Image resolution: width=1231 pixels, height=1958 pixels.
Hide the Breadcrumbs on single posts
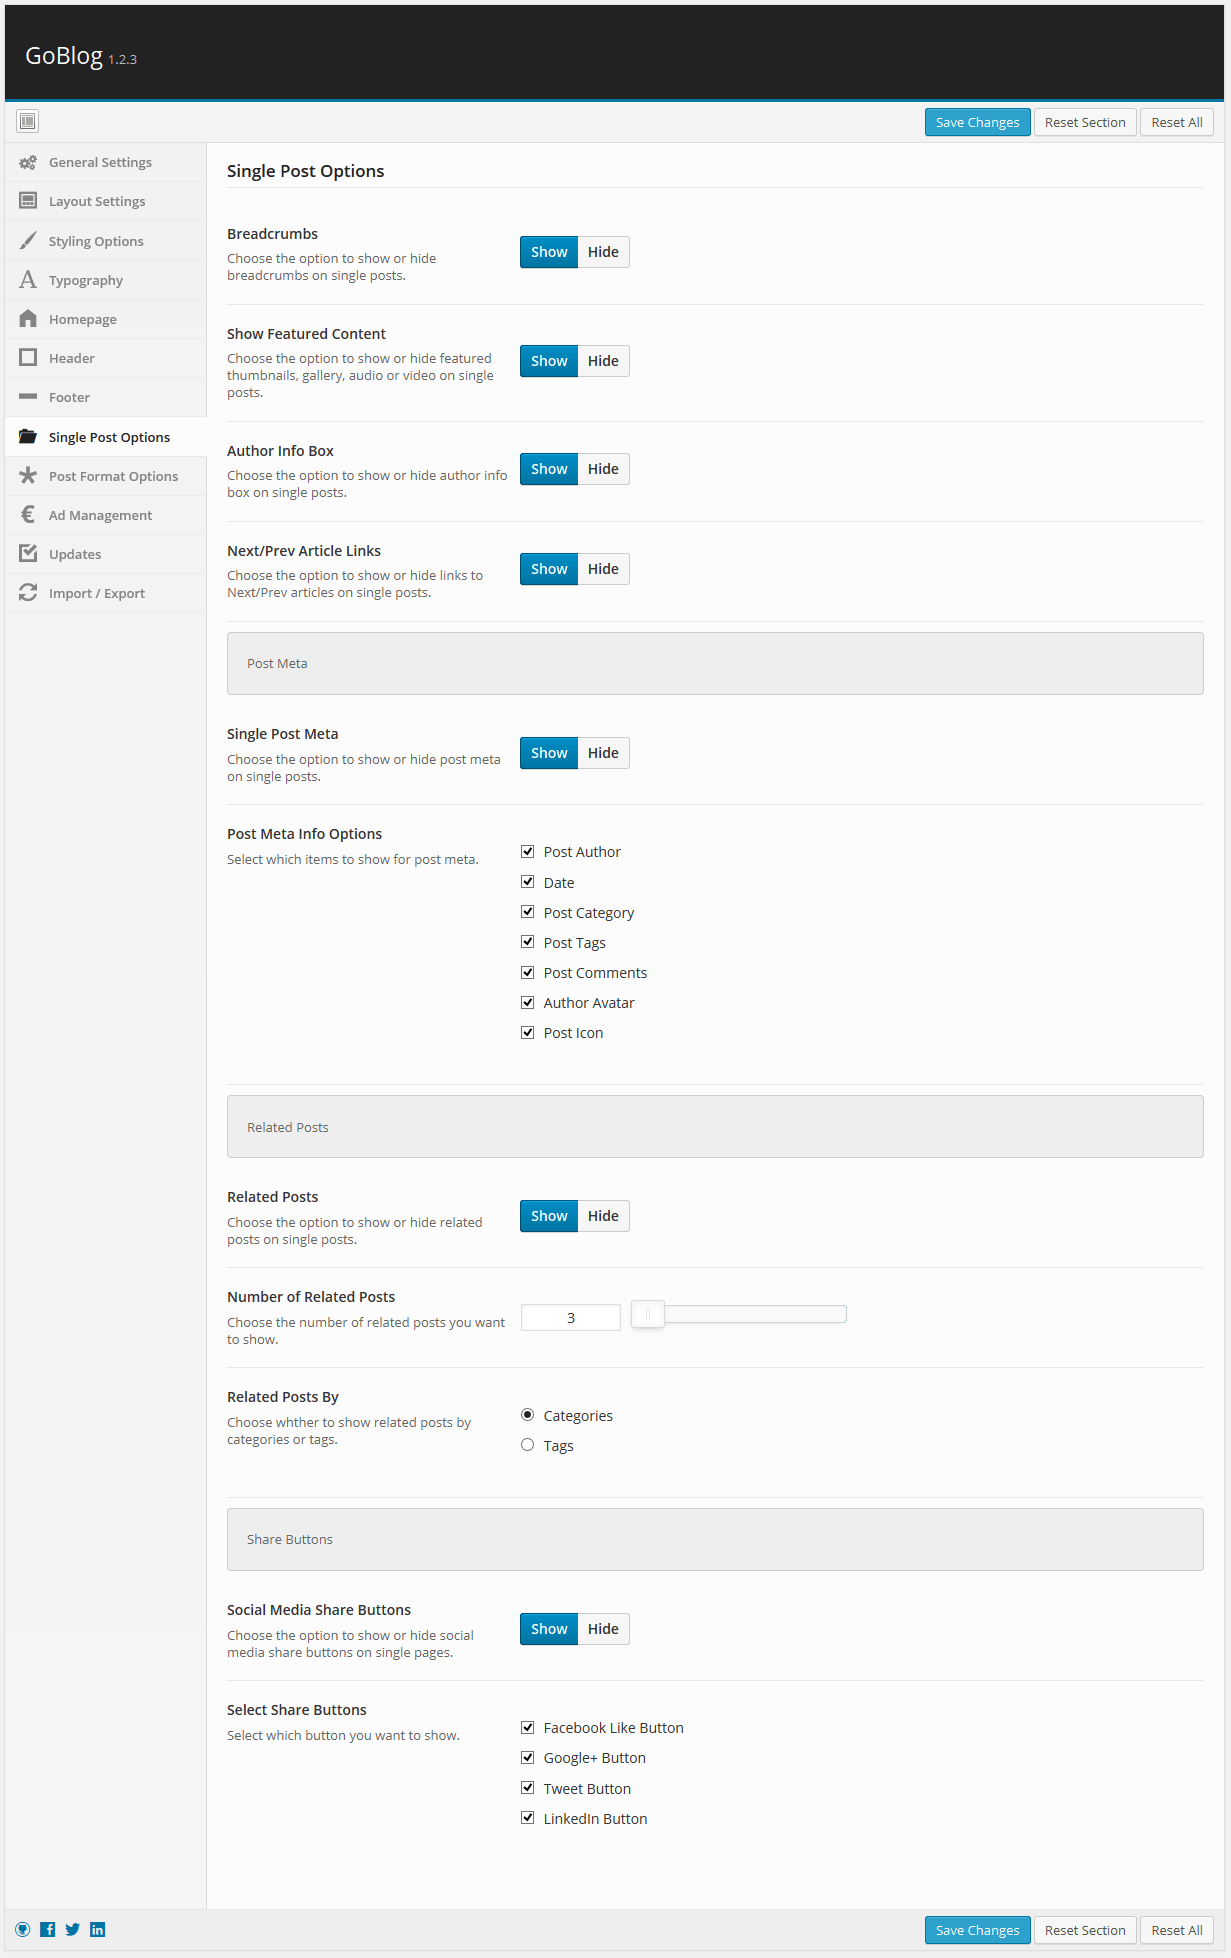(603, 252)
